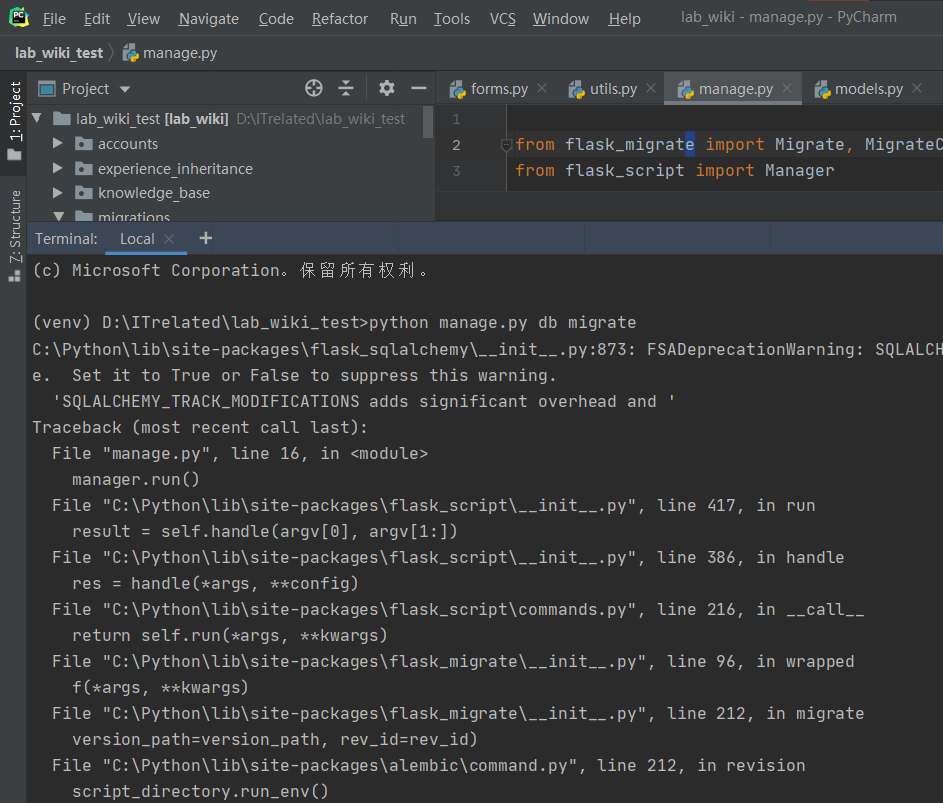Switch to the models.py tab
943x803 pixels.
pyautogui.click(x=868, y=89)
